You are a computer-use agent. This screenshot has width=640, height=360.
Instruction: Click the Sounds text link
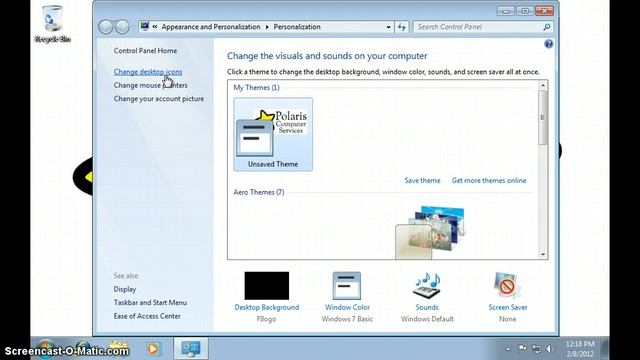point(427,307)
